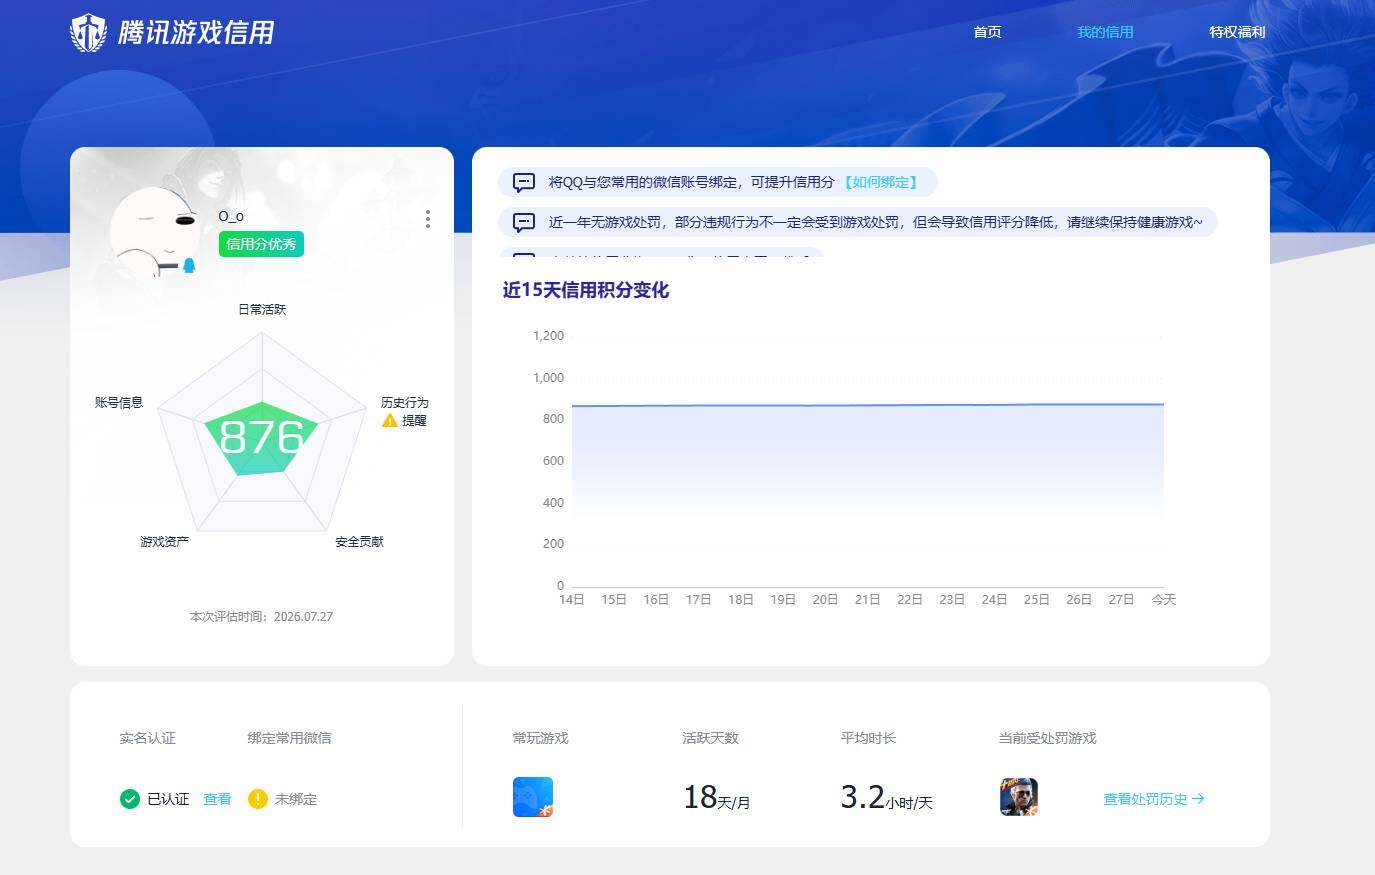Click the yellow warning triangle beside 提醒
The height and width of the screenshot is (875, 1375).
[x=390, y=421]
